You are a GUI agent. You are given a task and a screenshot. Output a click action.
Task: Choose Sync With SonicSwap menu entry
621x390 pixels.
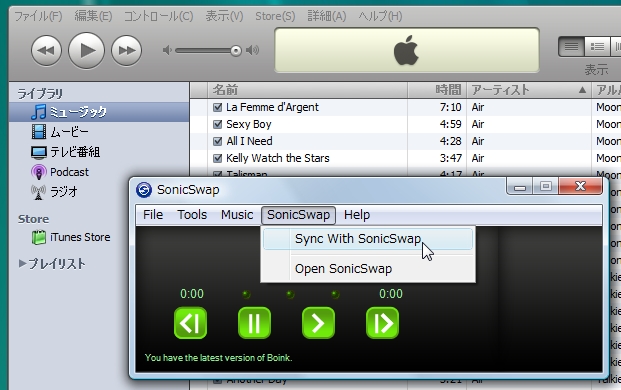tap(368, 239)
